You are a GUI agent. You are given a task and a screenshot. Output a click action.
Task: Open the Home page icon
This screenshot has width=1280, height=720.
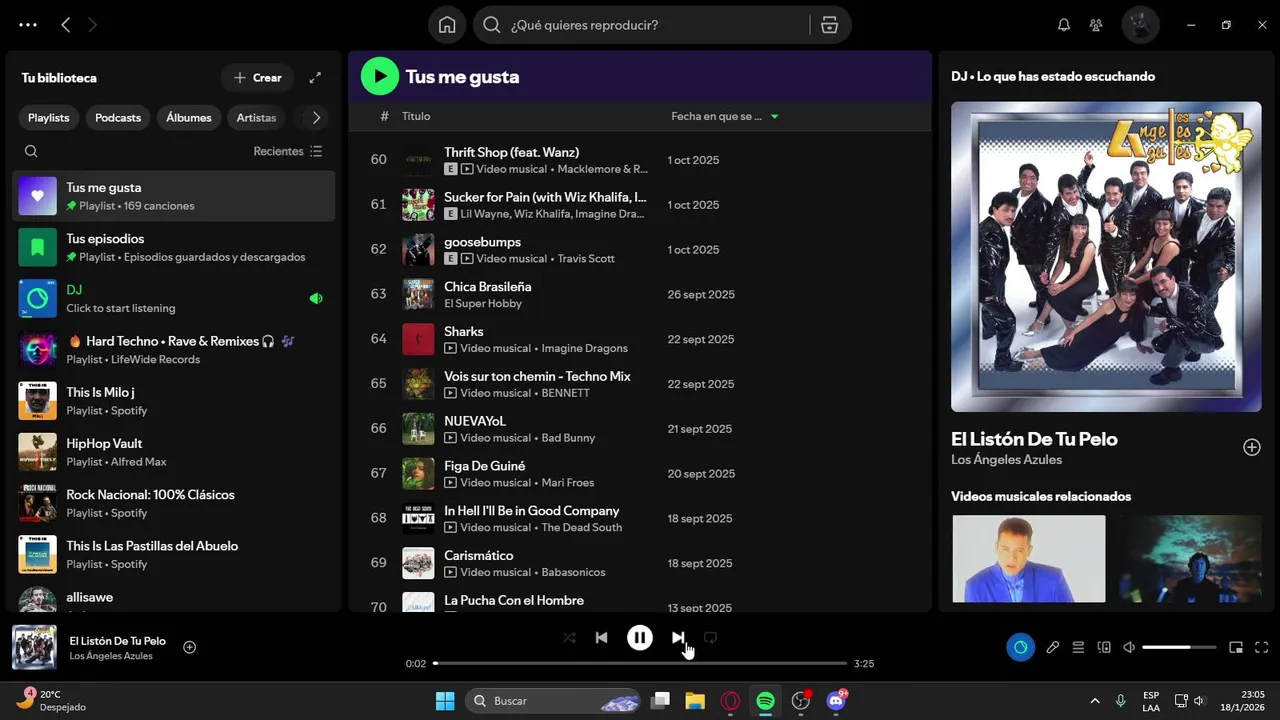tap(447, 25)
